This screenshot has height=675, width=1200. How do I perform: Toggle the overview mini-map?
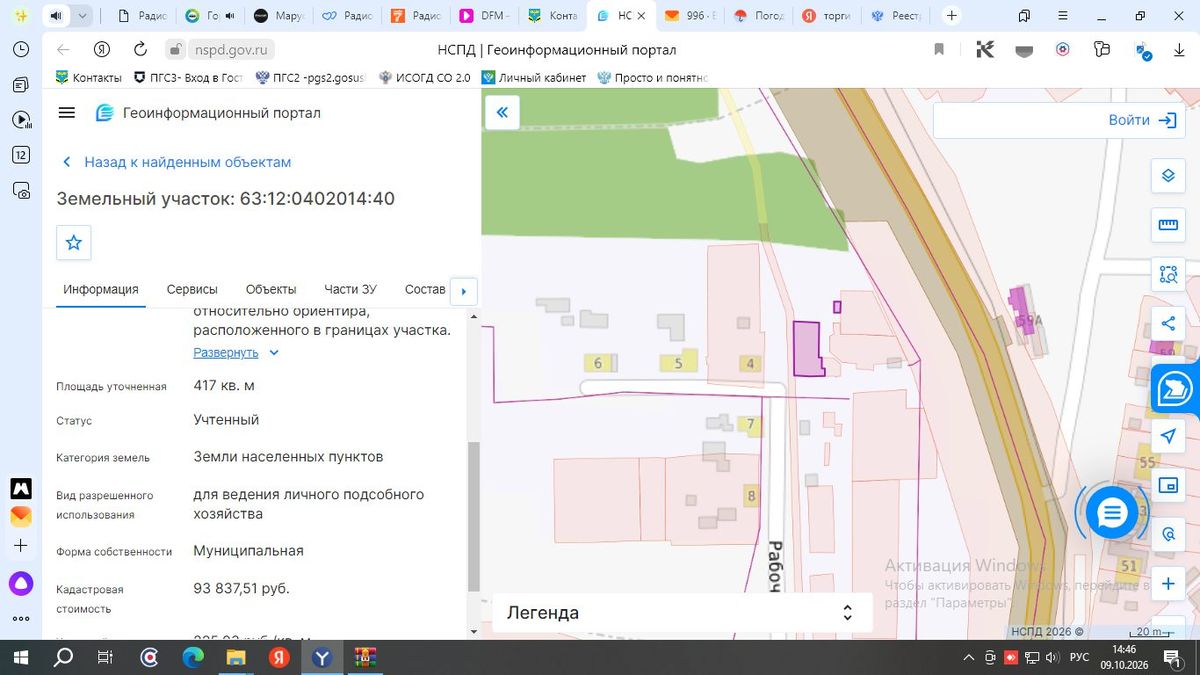(1168, 485)
